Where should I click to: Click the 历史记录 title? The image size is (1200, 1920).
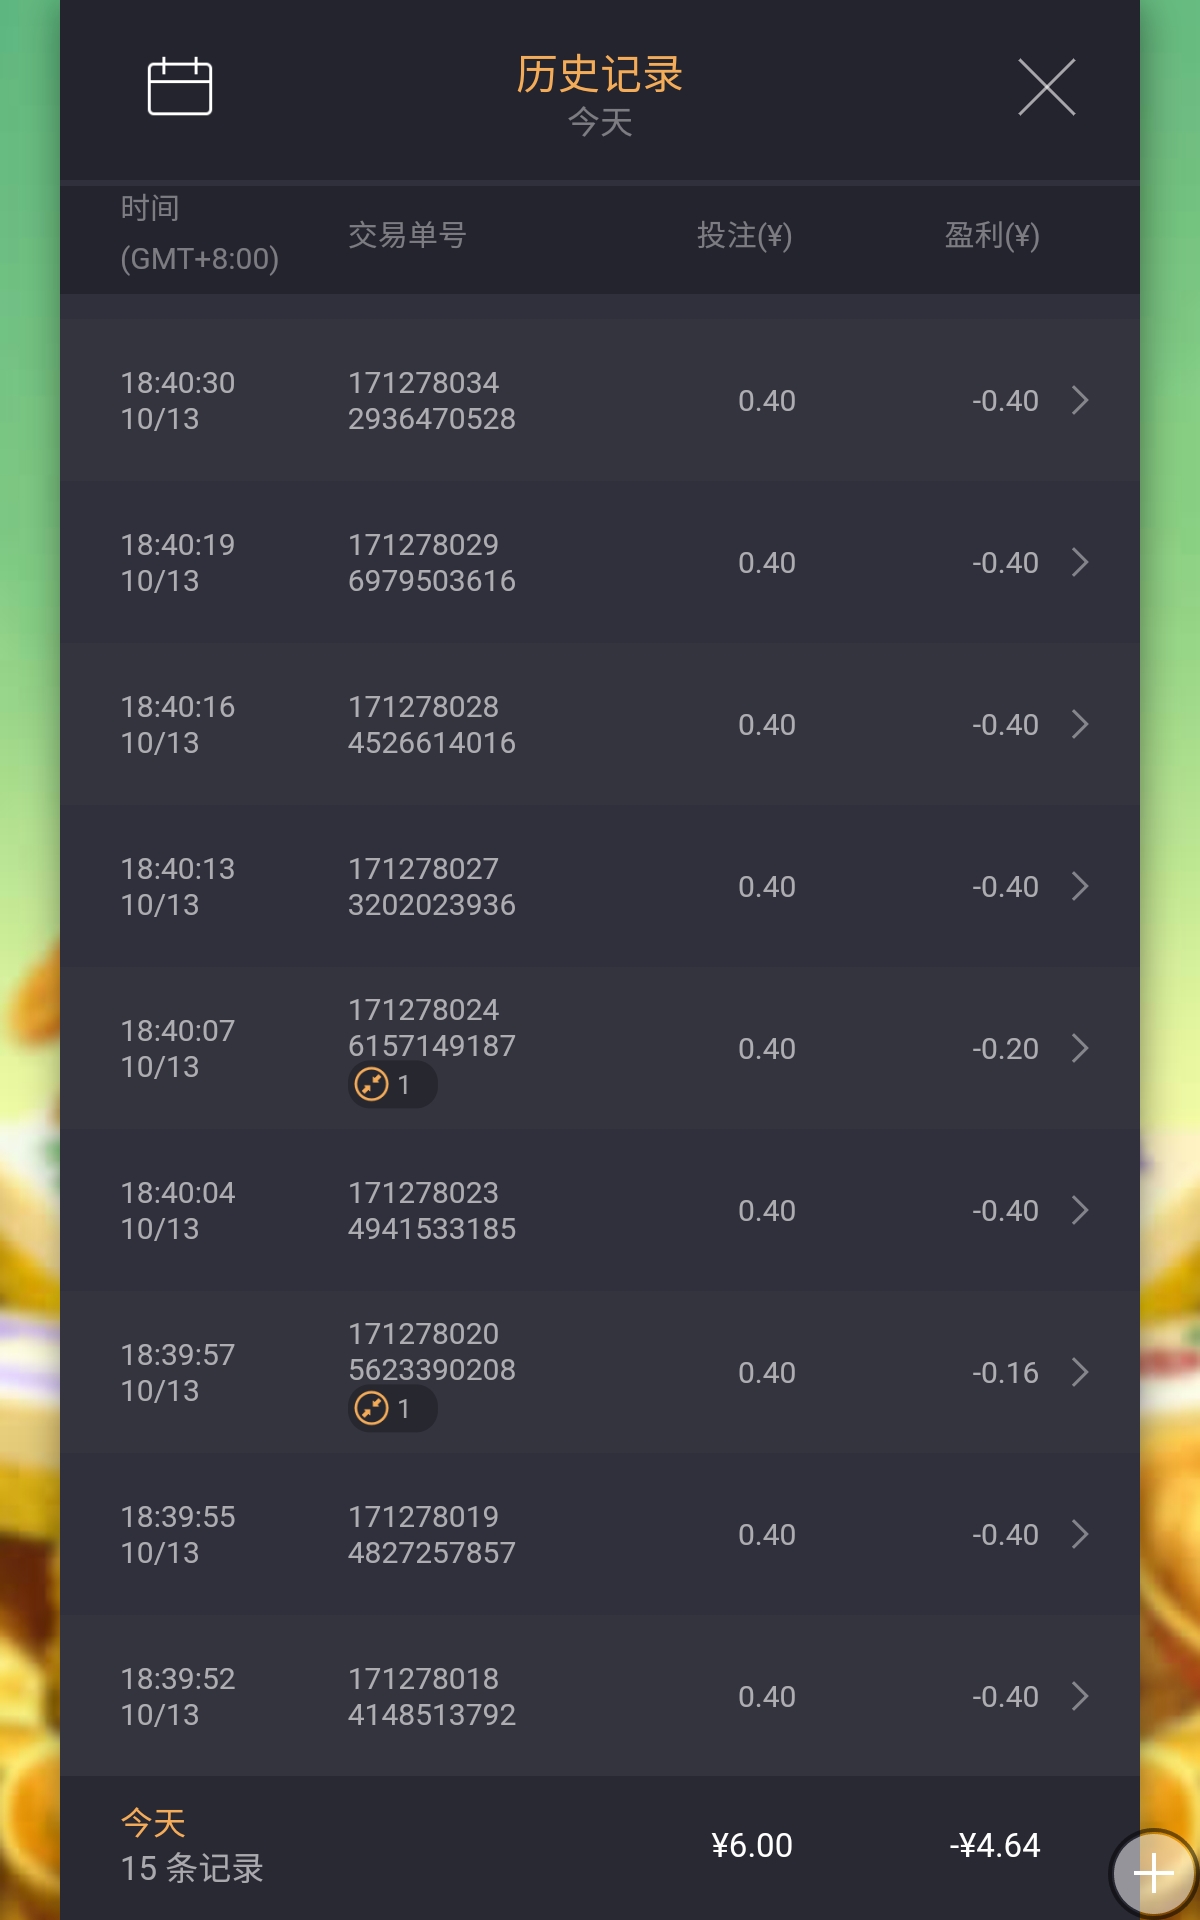(x=599, y=75)
